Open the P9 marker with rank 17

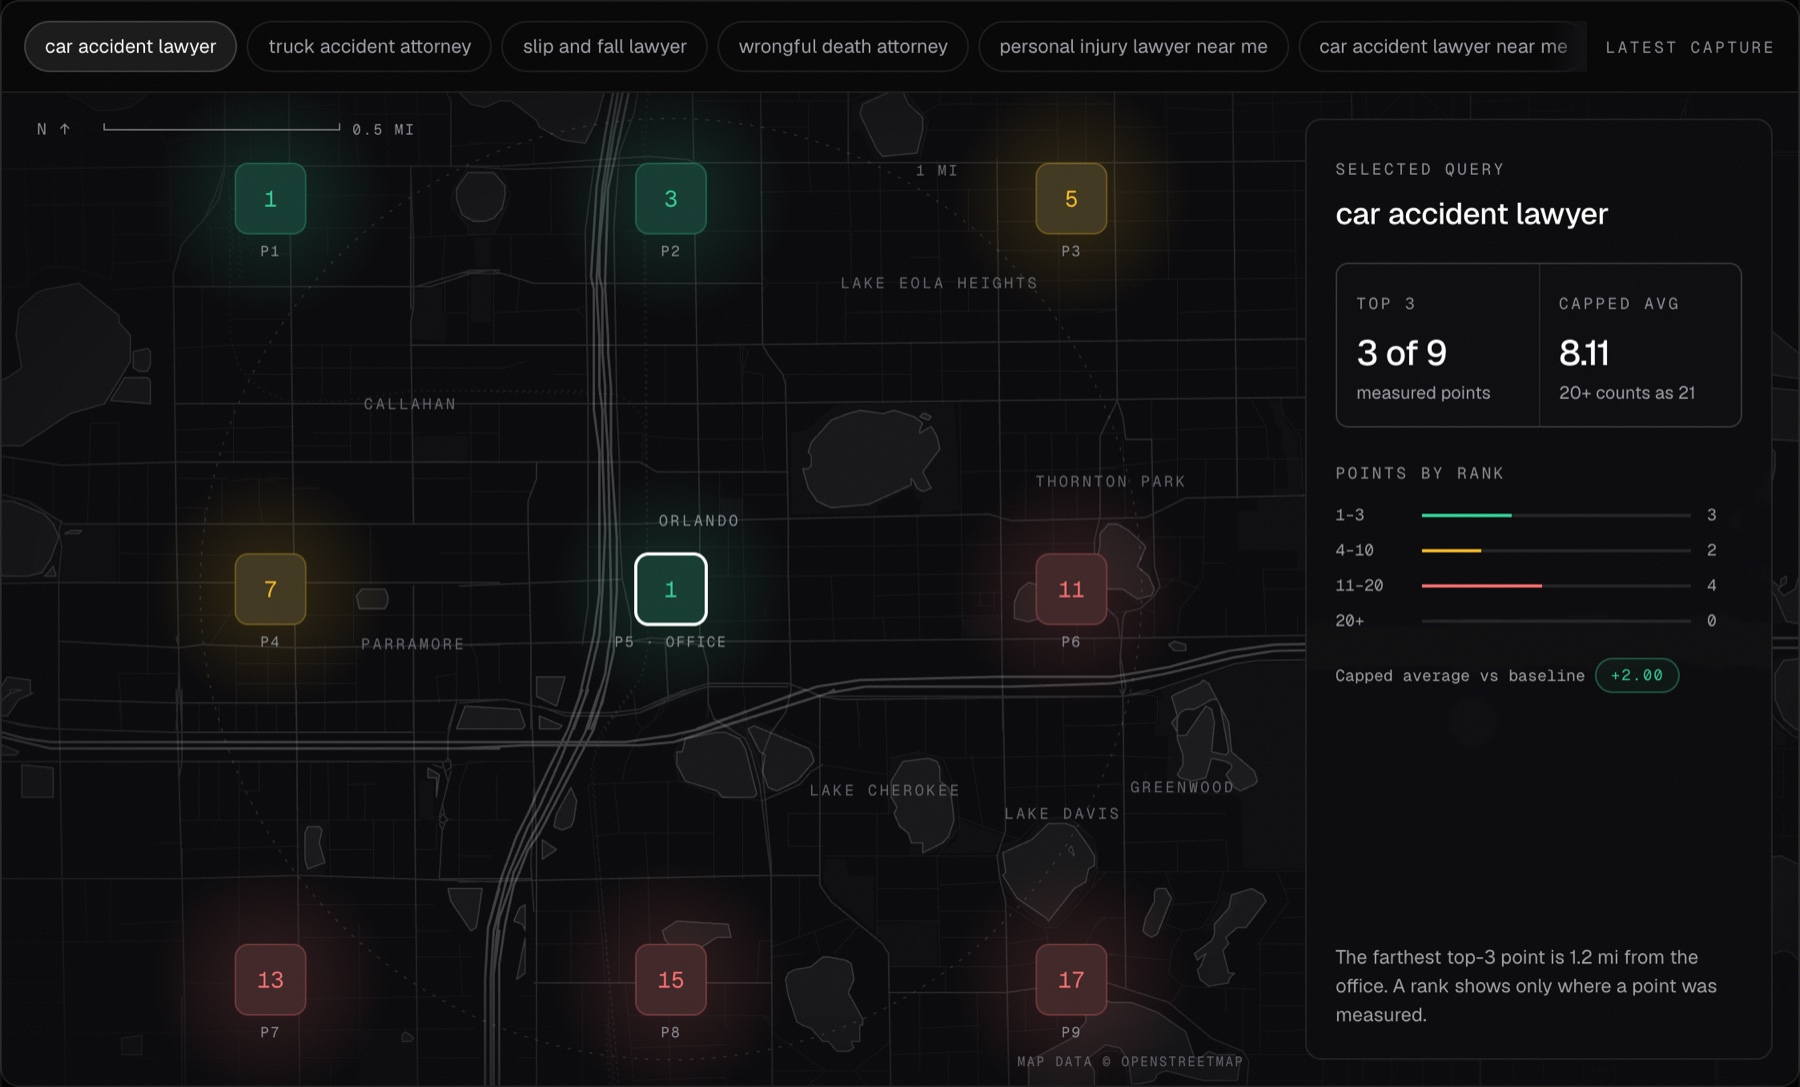(1071, 980)
